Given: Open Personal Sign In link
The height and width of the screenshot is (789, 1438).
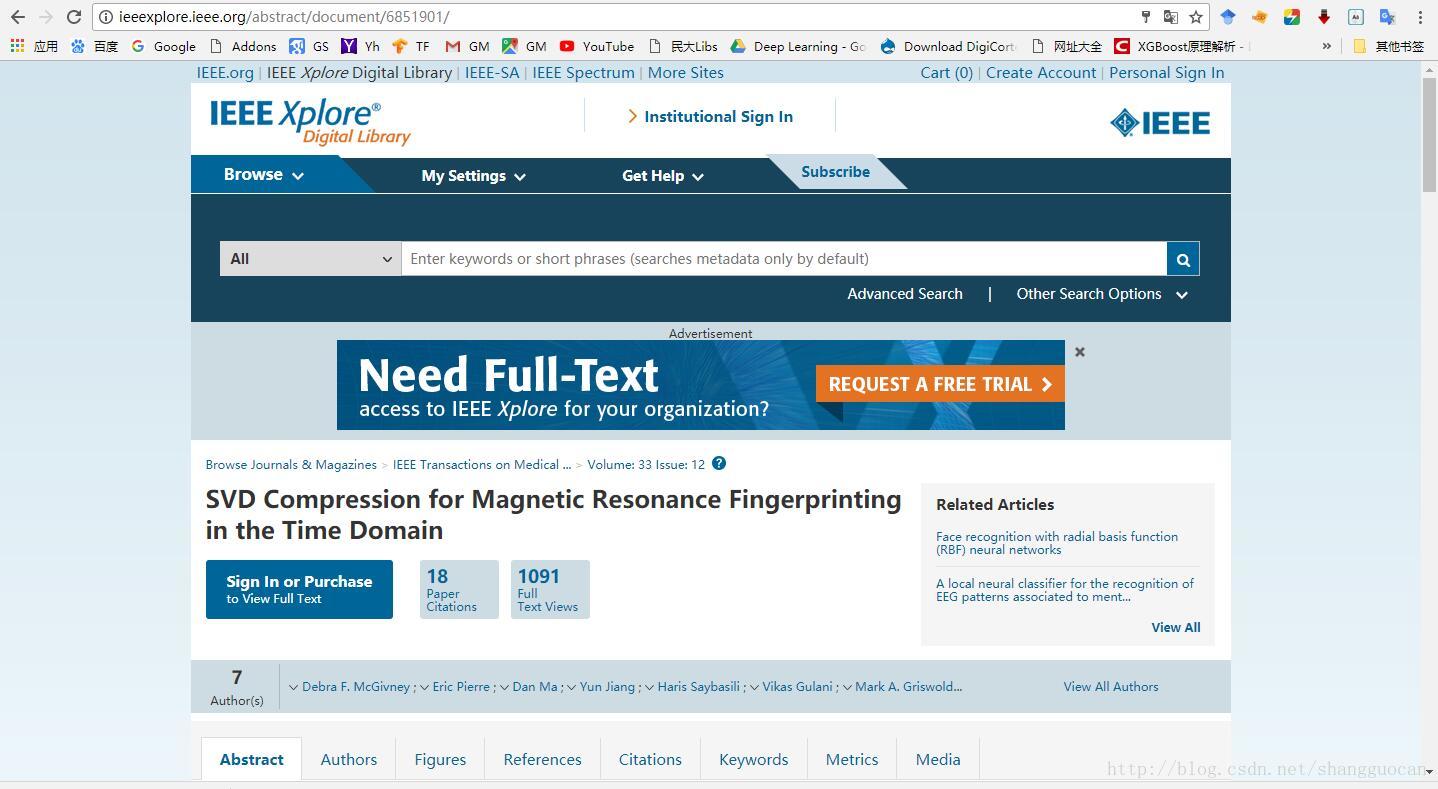Looking at the screenshot, I should coord(1166,72).
